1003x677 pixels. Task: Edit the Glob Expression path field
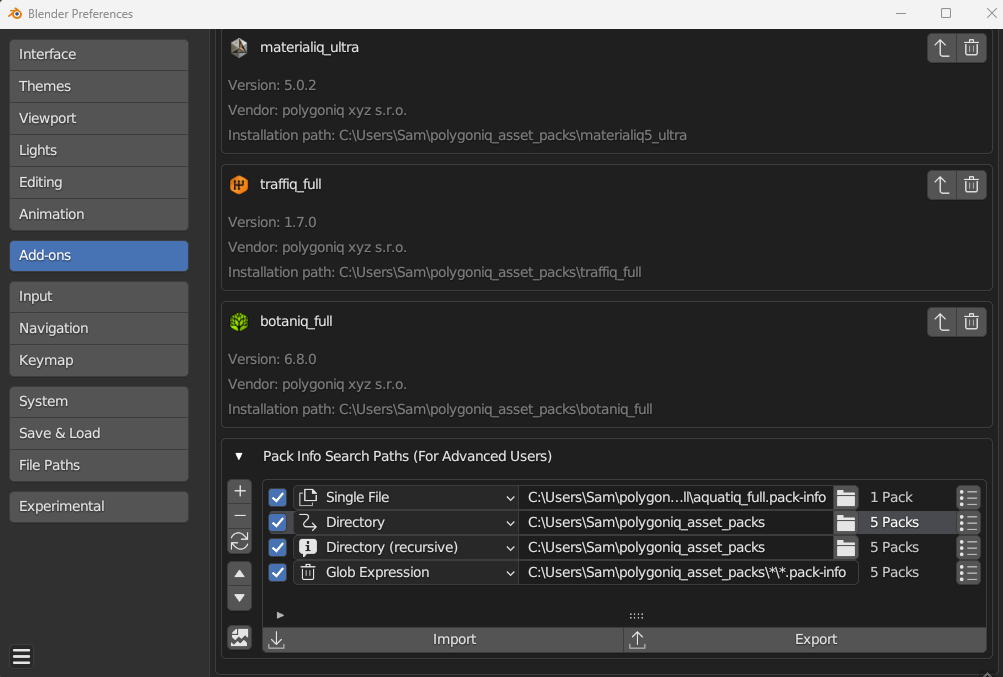688,573
